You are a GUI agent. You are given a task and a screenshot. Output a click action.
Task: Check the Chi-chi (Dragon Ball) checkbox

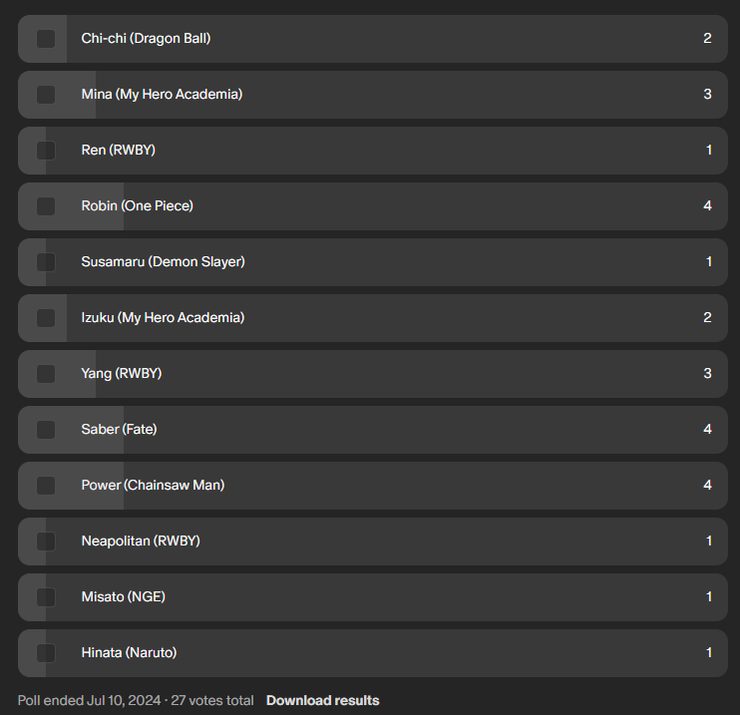46,39
